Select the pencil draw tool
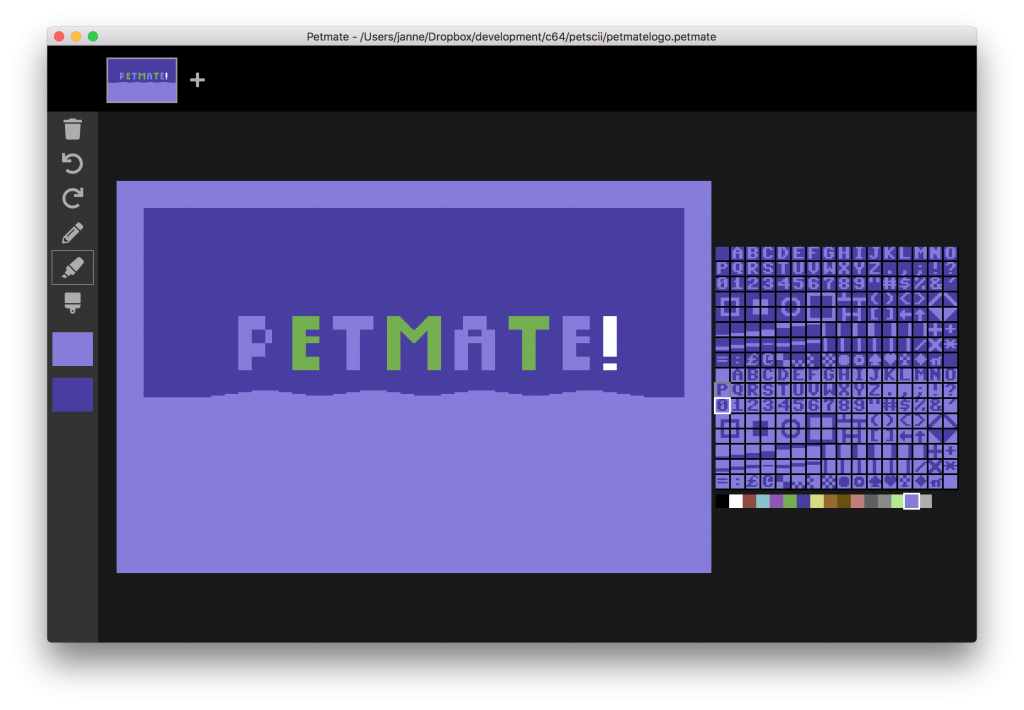 tap(72, 233)
